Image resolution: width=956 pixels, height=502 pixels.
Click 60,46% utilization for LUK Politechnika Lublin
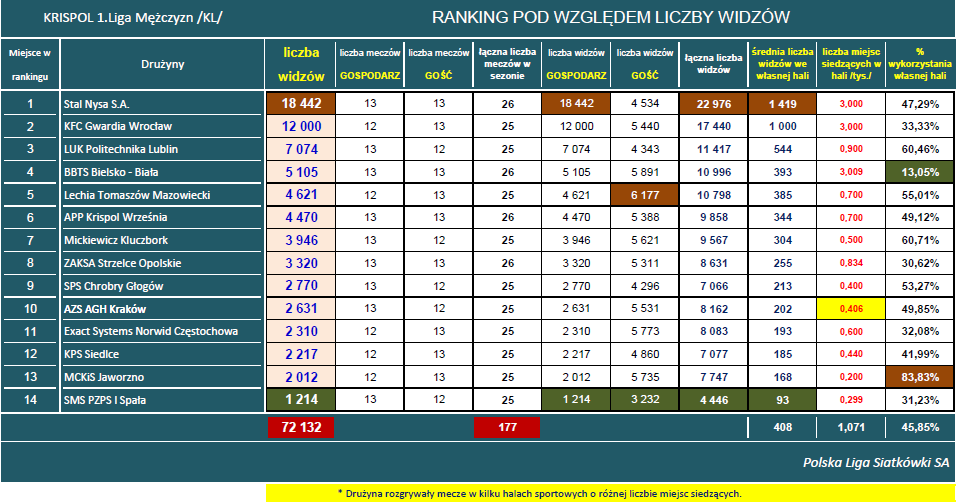(x=920, y=149)
